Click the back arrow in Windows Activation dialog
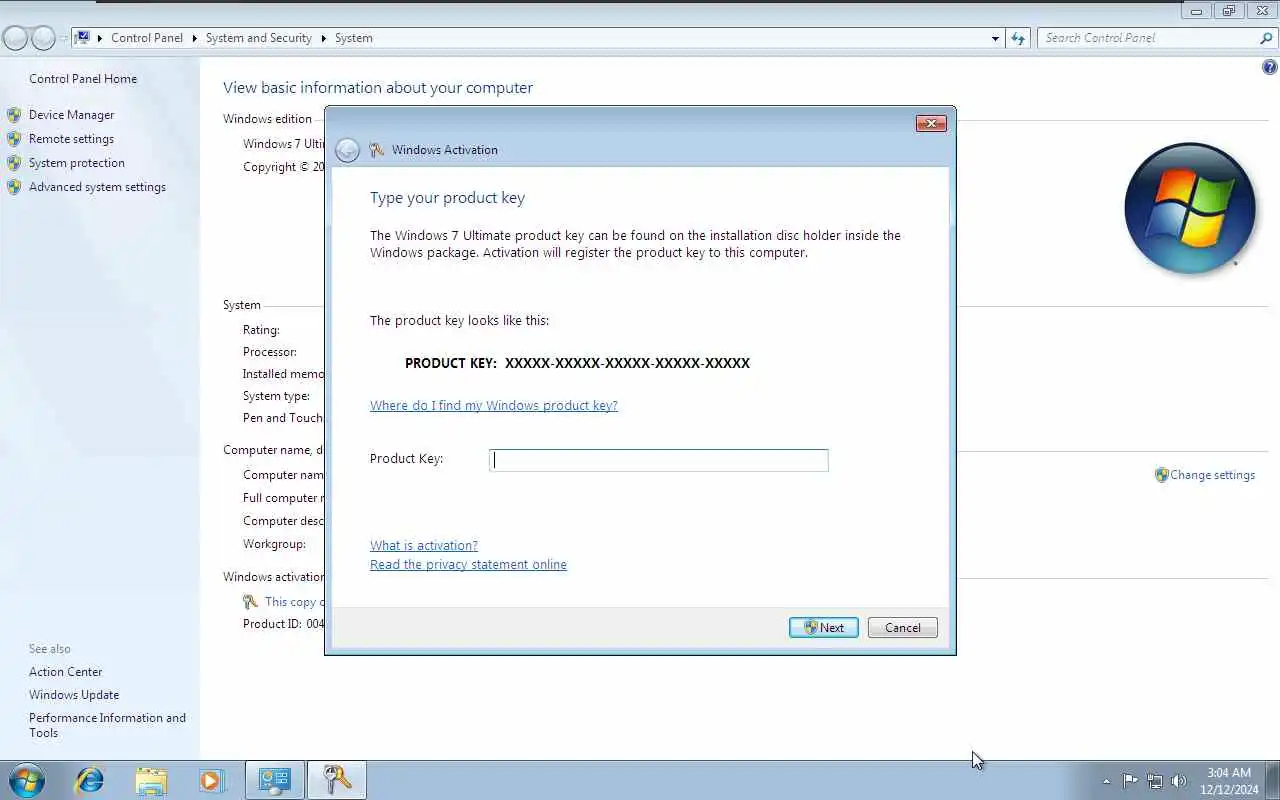1280x800 pixels. click(x=347, y=150)
